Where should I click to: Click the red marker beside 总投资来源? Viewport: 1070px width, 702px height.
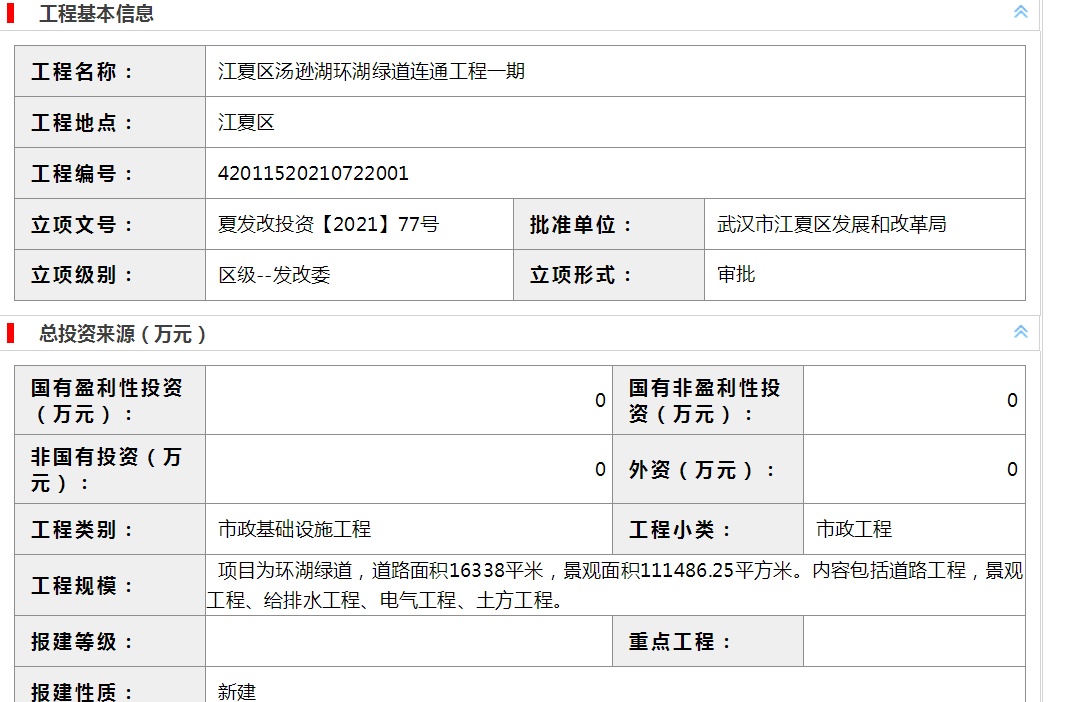10,333
